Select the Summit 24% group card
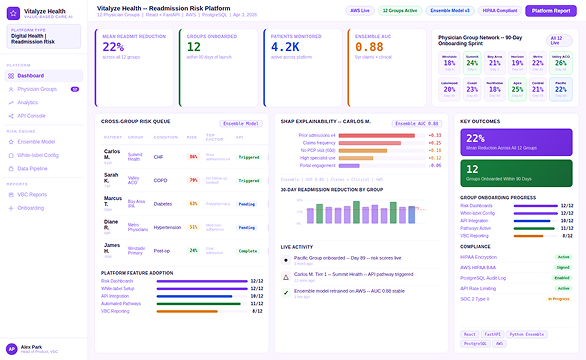The width and height of the screenshot is (586, 360). coord(472,63)
